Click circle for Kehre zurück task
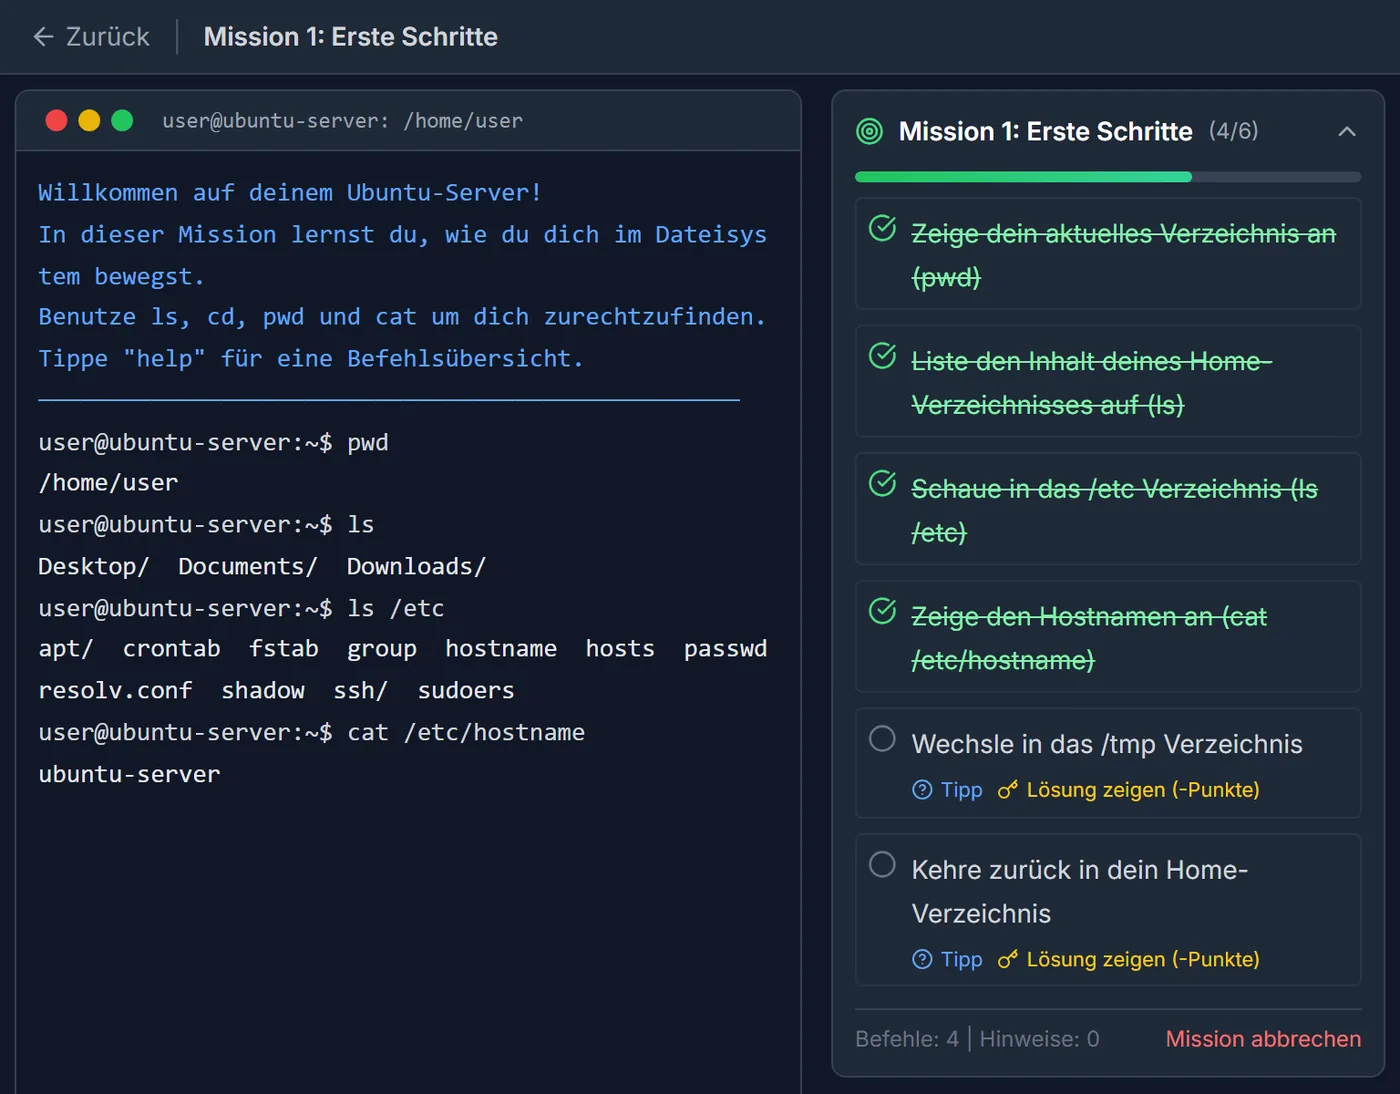1400x1094 pixels. (882, 864)
